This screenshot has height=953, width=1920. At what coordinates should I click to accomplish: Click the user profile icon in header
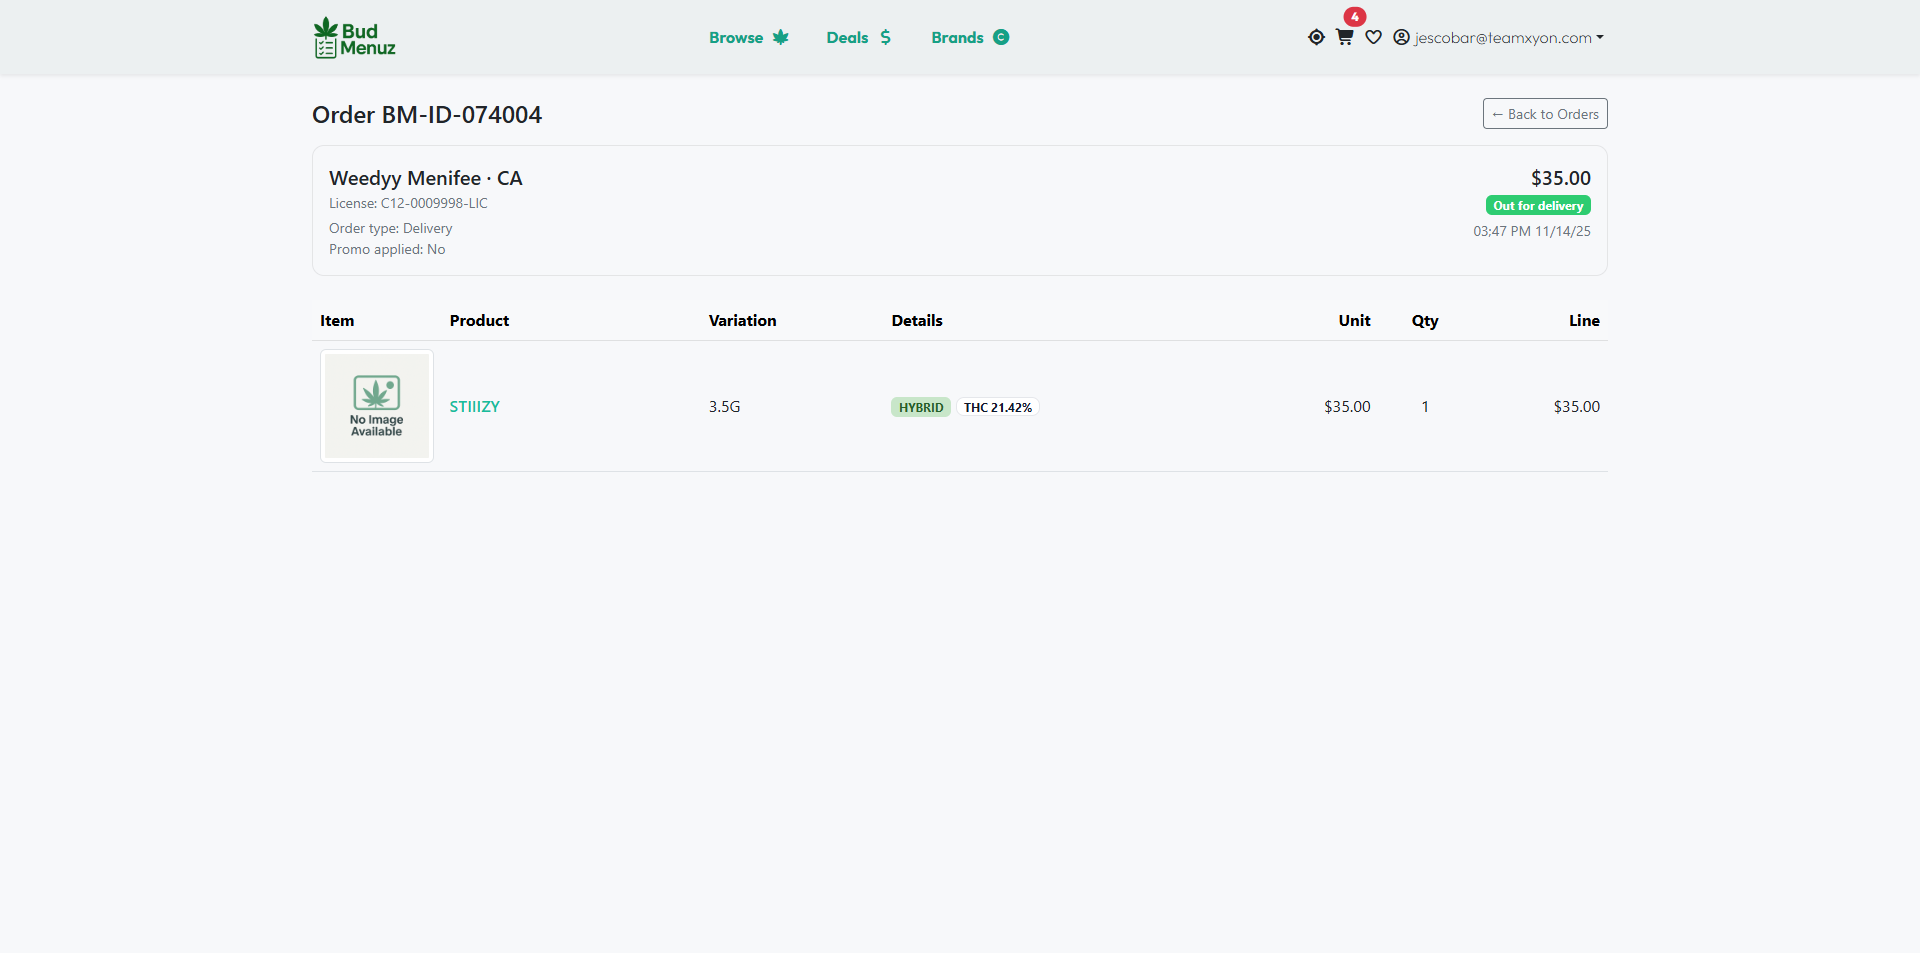pos(1402,37)
